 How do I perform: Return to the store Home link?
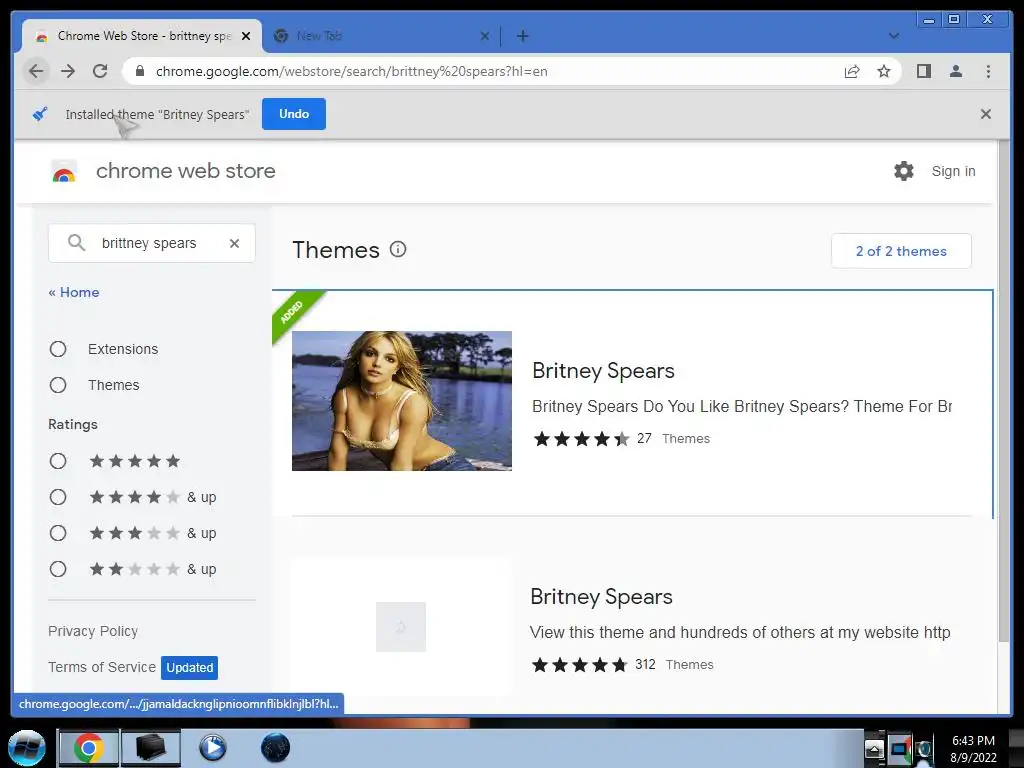coord(74,292)
